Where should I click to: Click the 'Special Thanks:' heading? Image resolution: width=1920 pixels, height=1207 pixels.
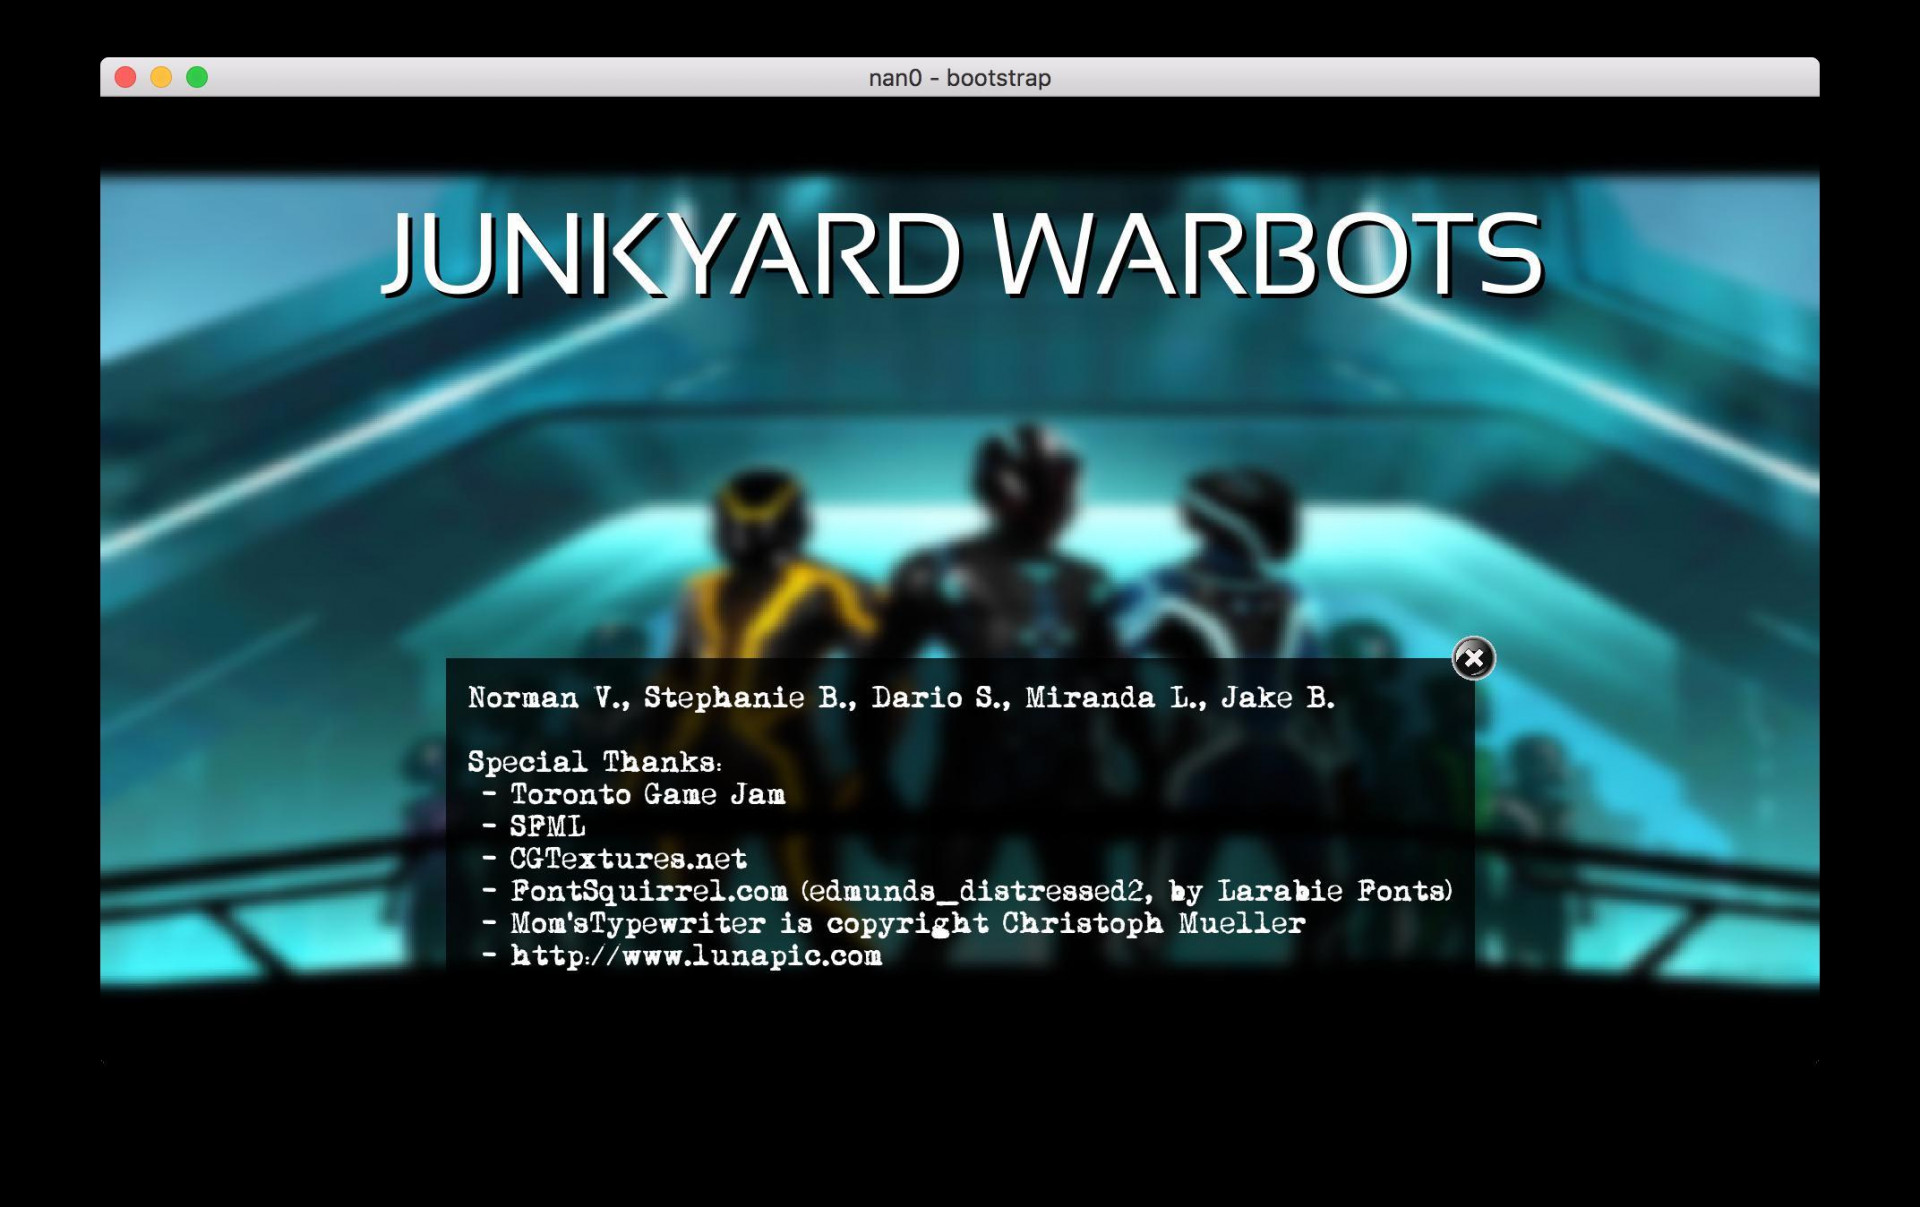pos(594,762)
